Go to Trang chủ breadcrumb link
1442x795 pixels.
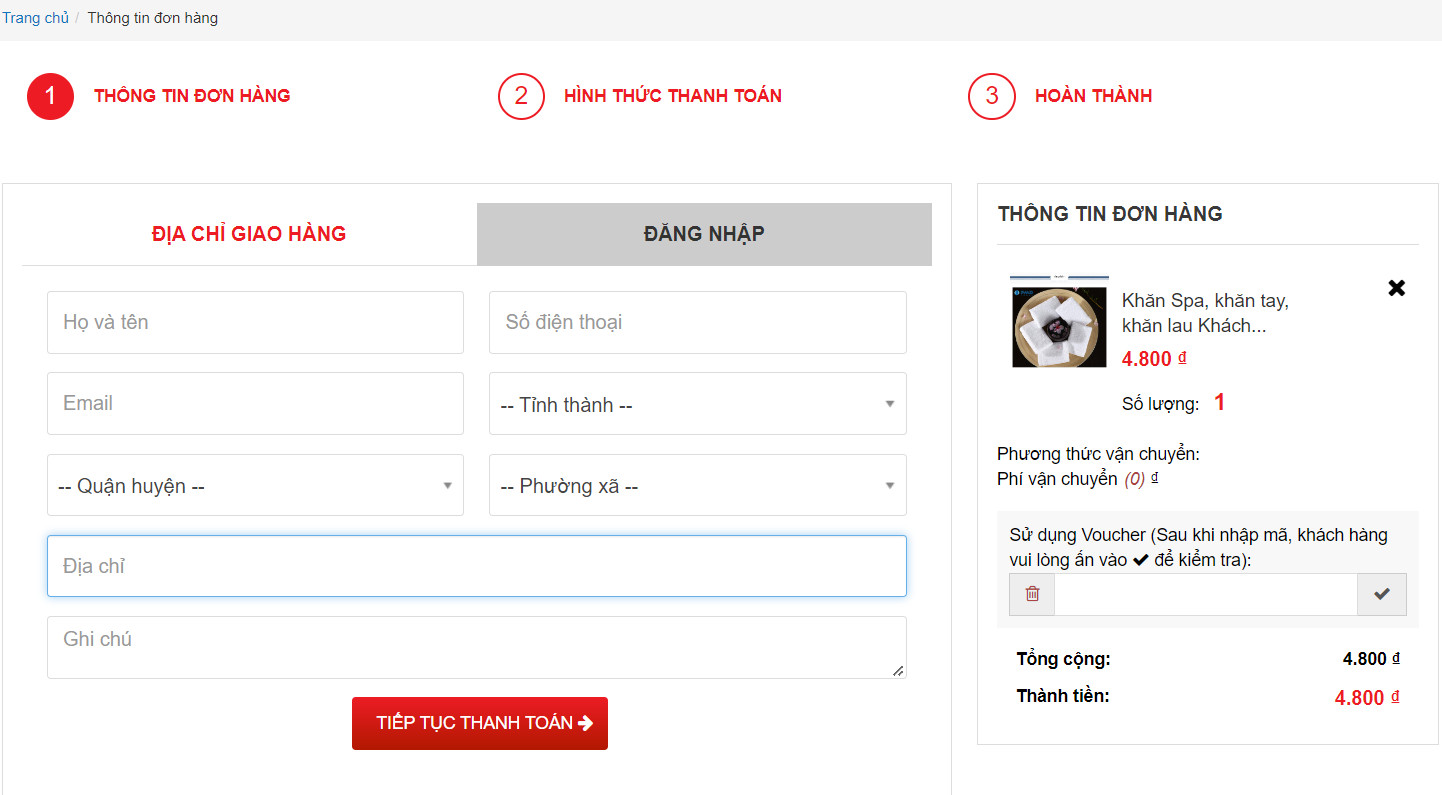tap(35, 18)
